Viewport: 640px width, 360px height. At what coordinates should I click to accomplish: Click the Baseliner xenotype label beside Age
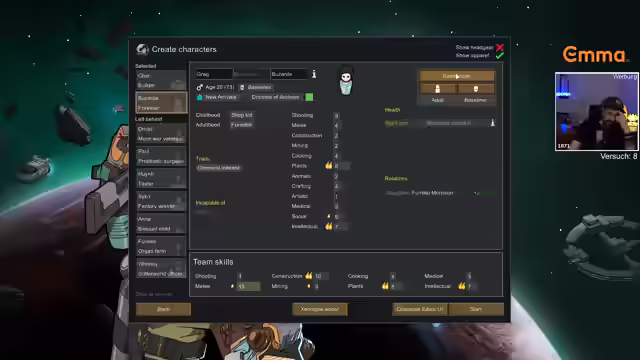256,87
